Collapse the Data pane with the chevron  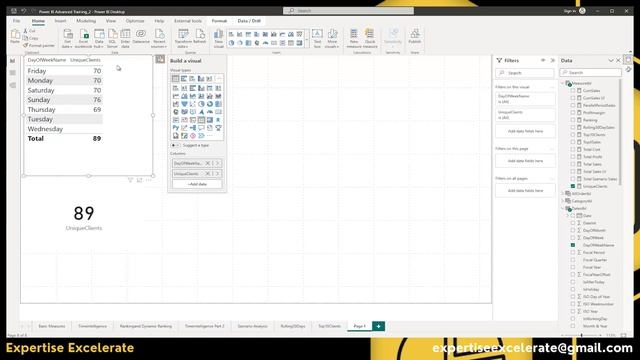pyautogui.click(x=611, y=60)
